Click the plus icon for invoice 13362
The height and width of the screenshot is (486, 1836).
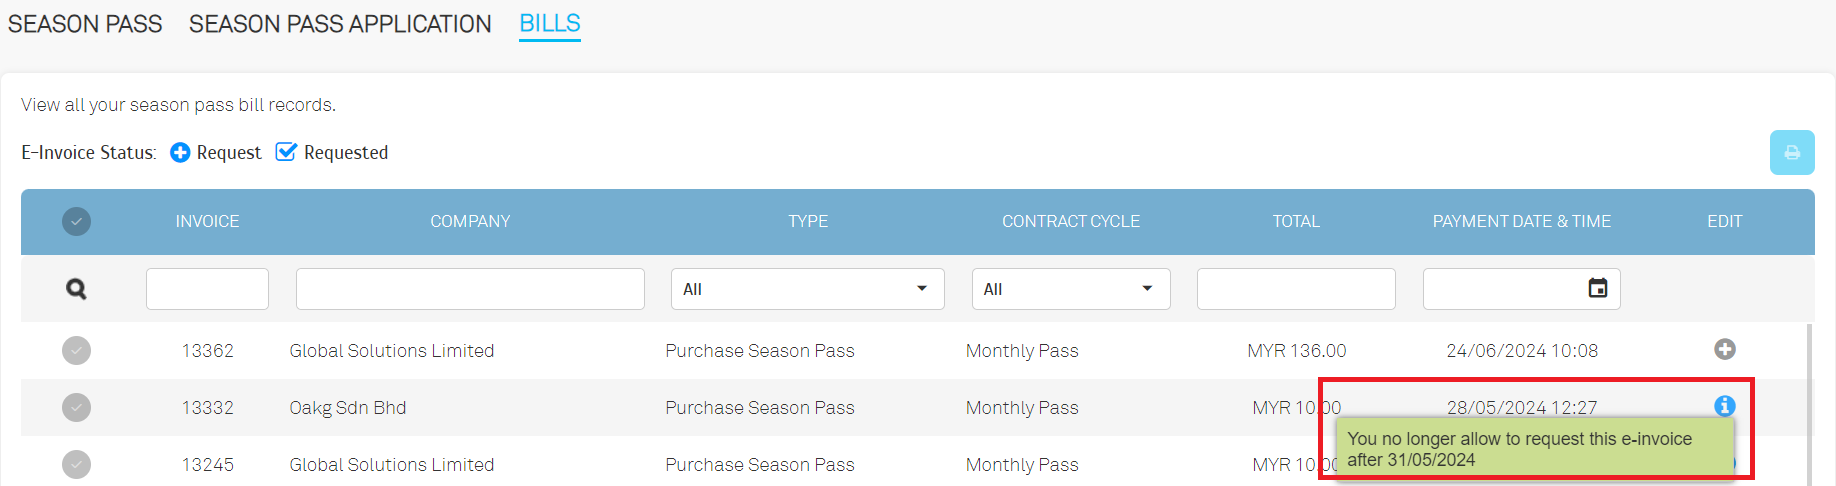pyautogui.click(x=1724, y=349)
